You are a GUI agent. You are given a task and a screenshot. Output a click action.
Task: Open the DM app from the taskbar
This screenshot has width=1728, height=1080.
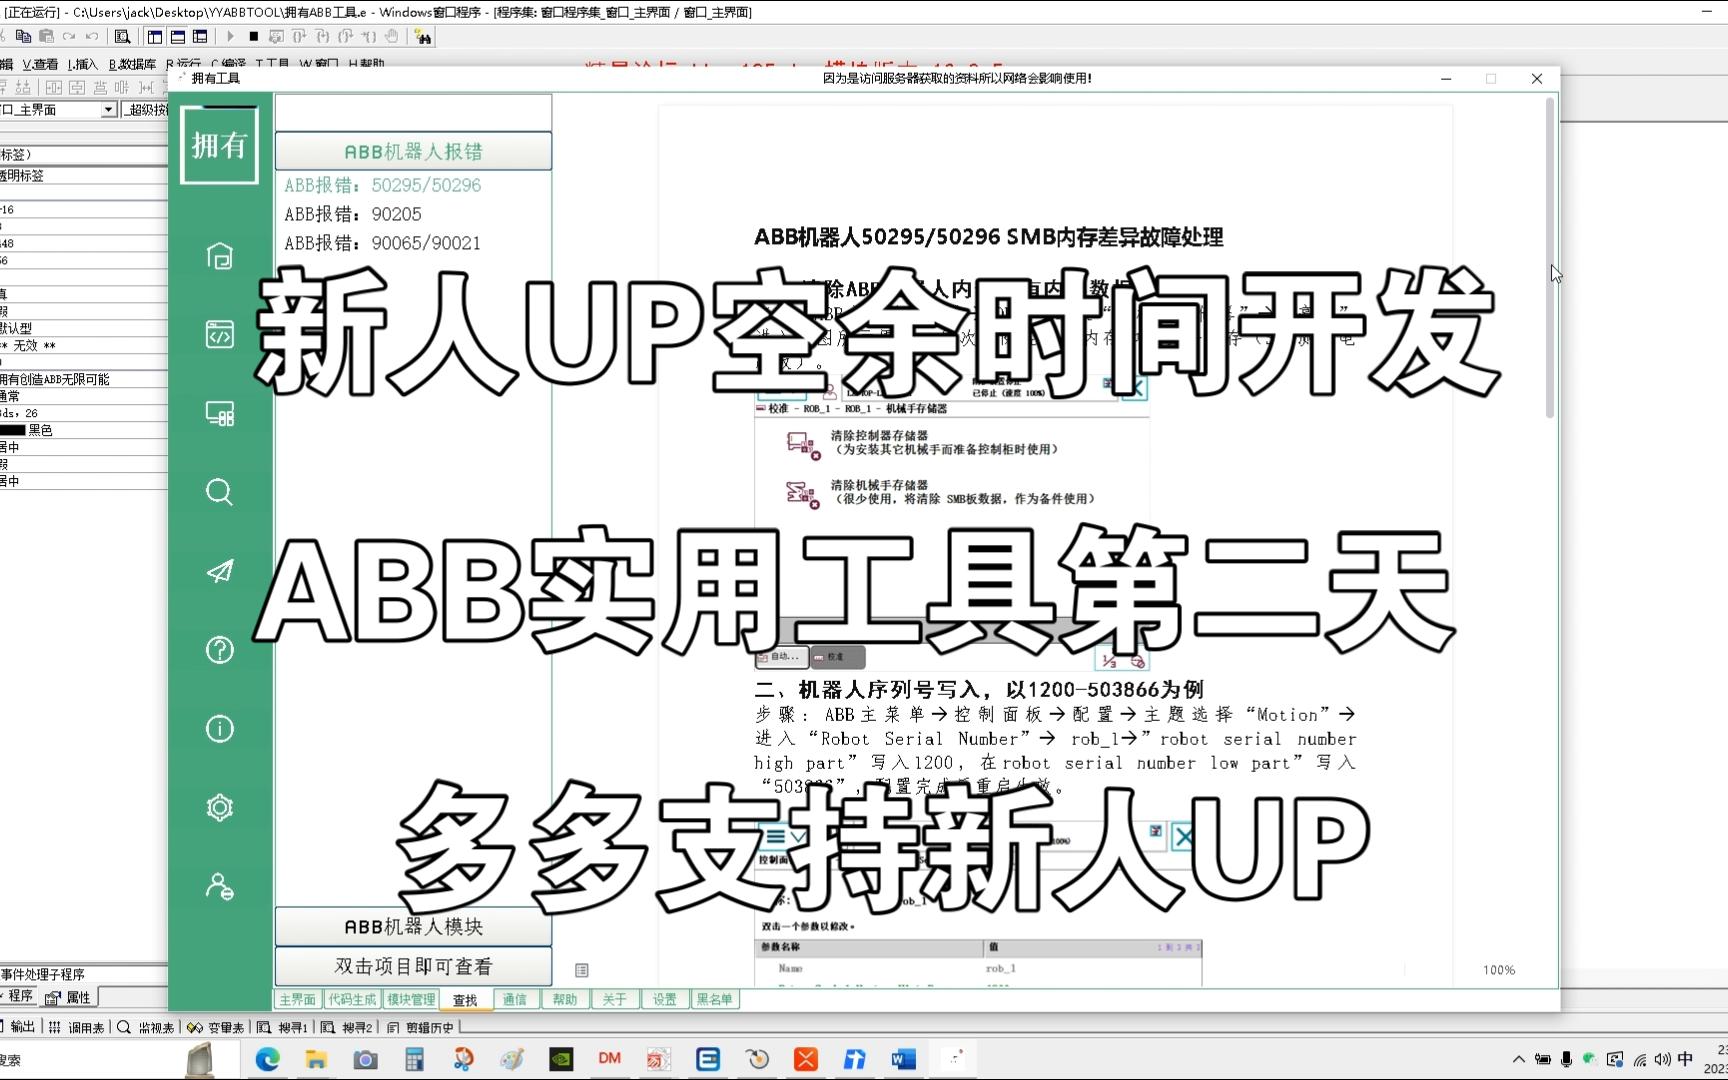tap(609, 1058)
